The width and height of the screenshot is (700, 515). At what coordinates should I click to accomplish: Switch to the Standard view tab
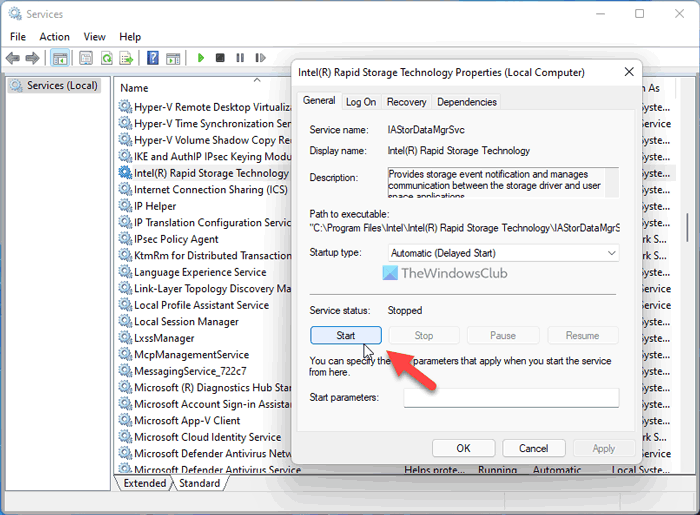(200, 483)
